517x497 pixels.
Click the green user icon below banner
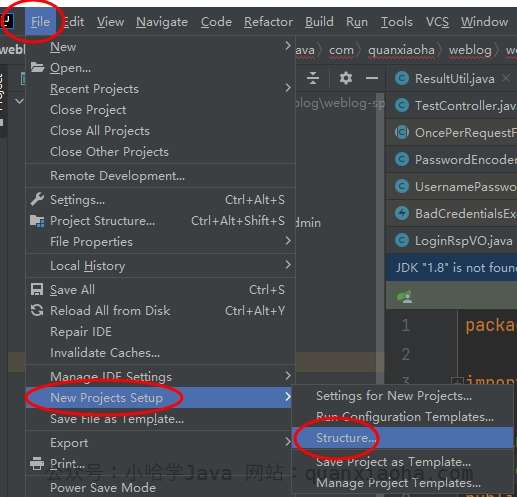click(x=404, y=296)
